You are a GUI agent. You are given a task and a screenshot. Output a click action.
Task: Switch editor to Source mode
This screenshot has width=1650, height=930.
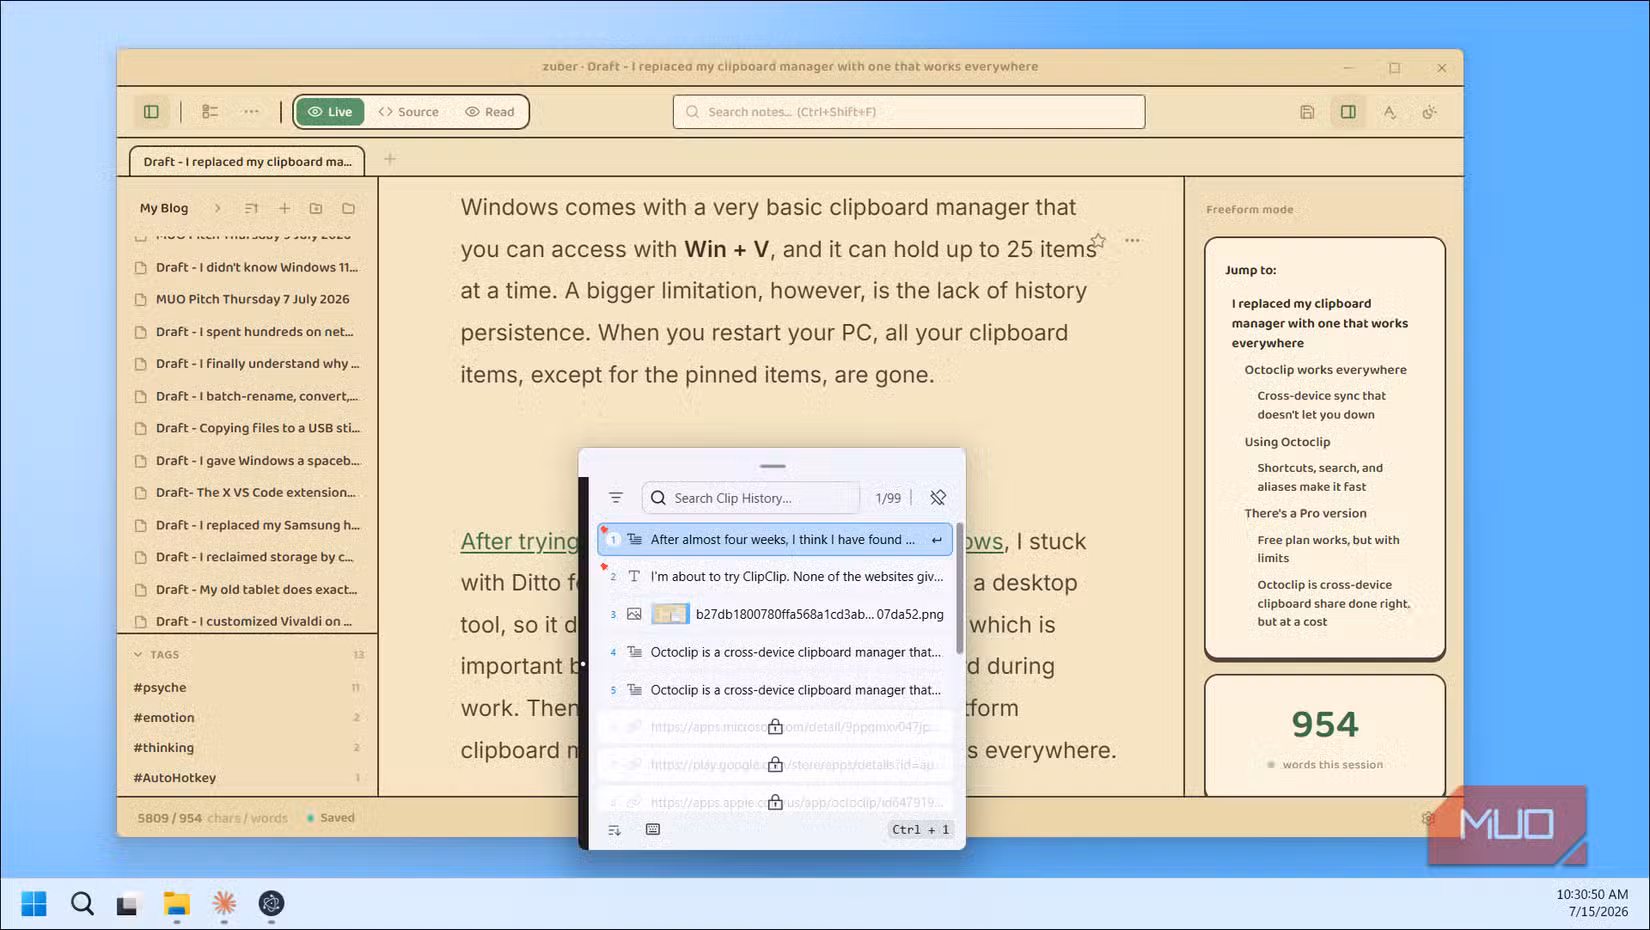pyautogui.click(x=408, y=112)
